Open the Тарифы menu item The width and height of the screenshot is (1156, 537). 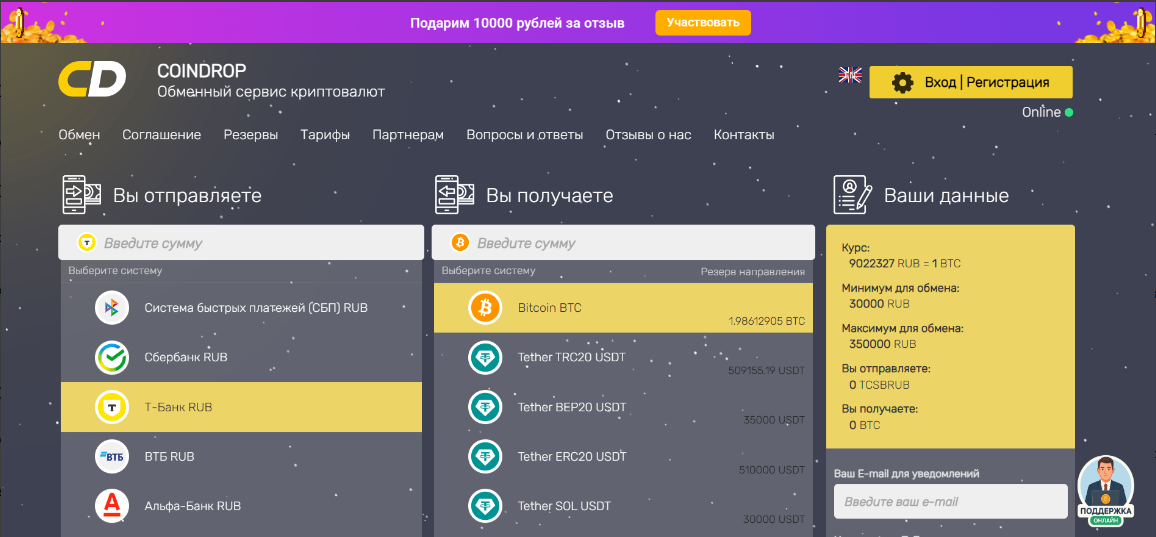[x=325, y=135]
